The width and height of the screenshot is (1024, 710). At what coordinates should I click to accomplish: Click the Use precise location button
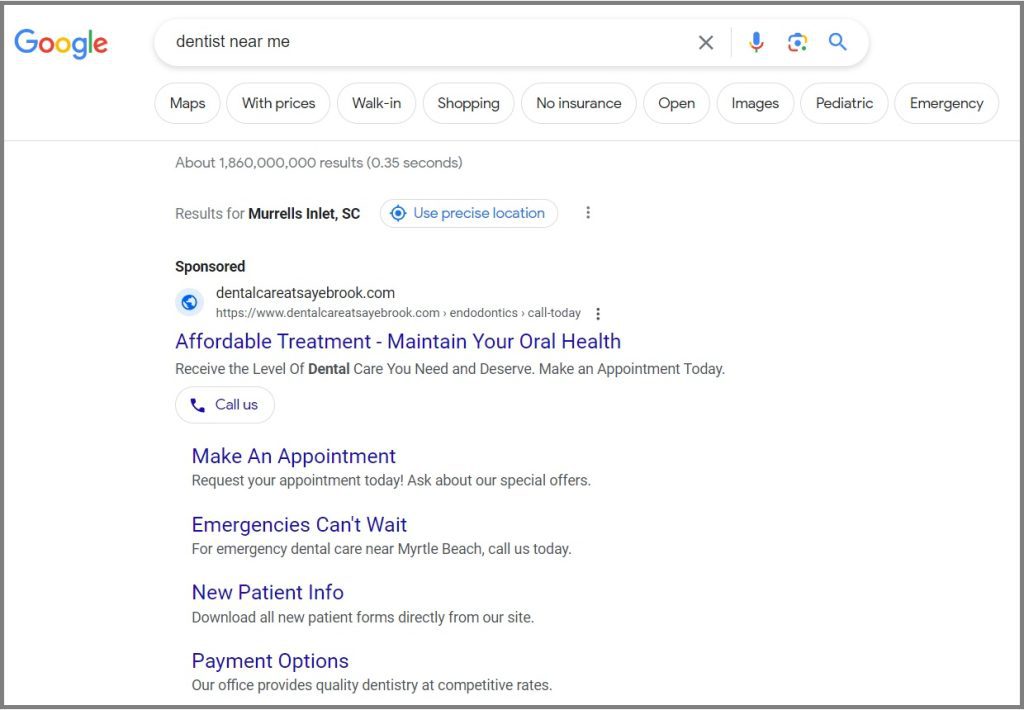(x=469, y=214)
